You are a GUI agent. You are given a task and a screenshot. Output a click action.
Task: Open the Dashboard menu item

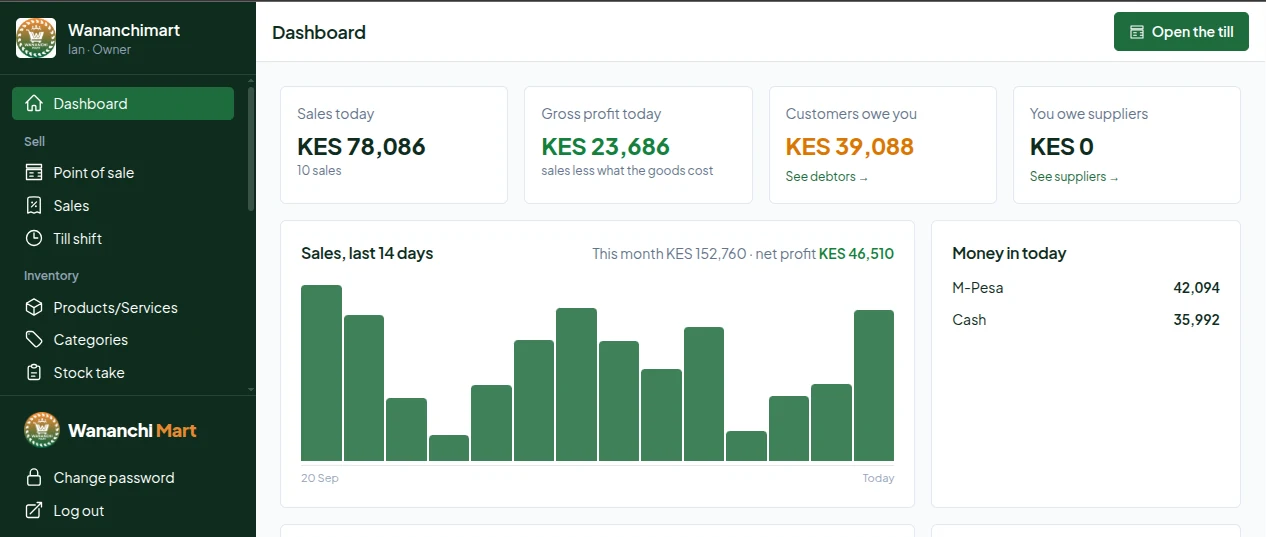pos(123,103)
